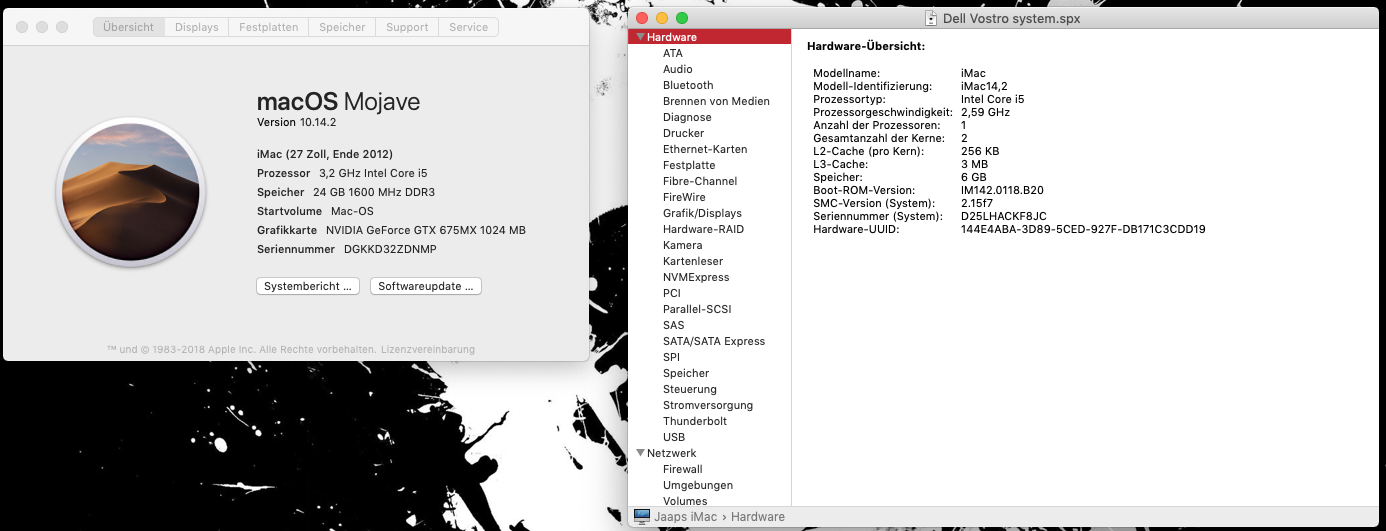Click the computer icon next to Jaaps iMac

pos(642,517)
